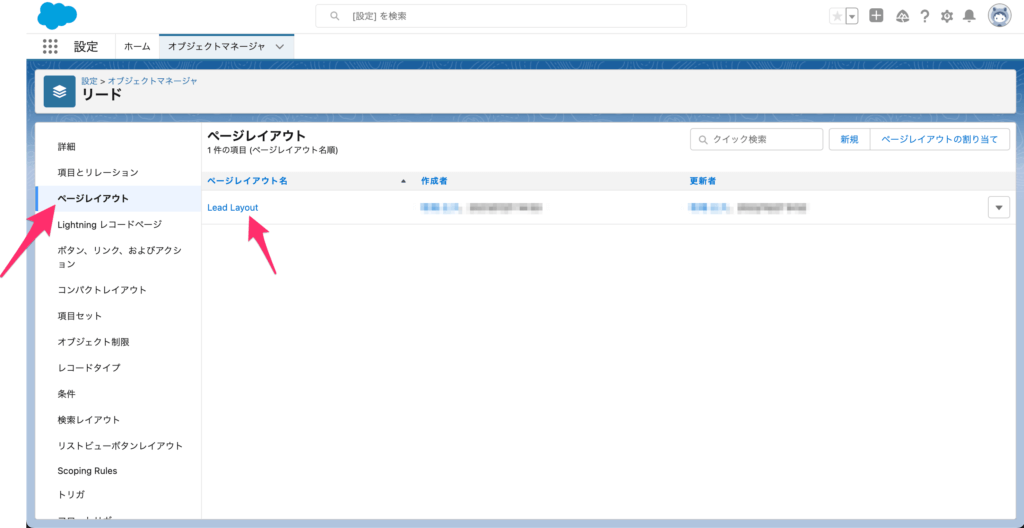Viewport: 1024px width, 528px height.
Task: Open Lightning レコードページ in the sidebar
Action: [109, 225]
